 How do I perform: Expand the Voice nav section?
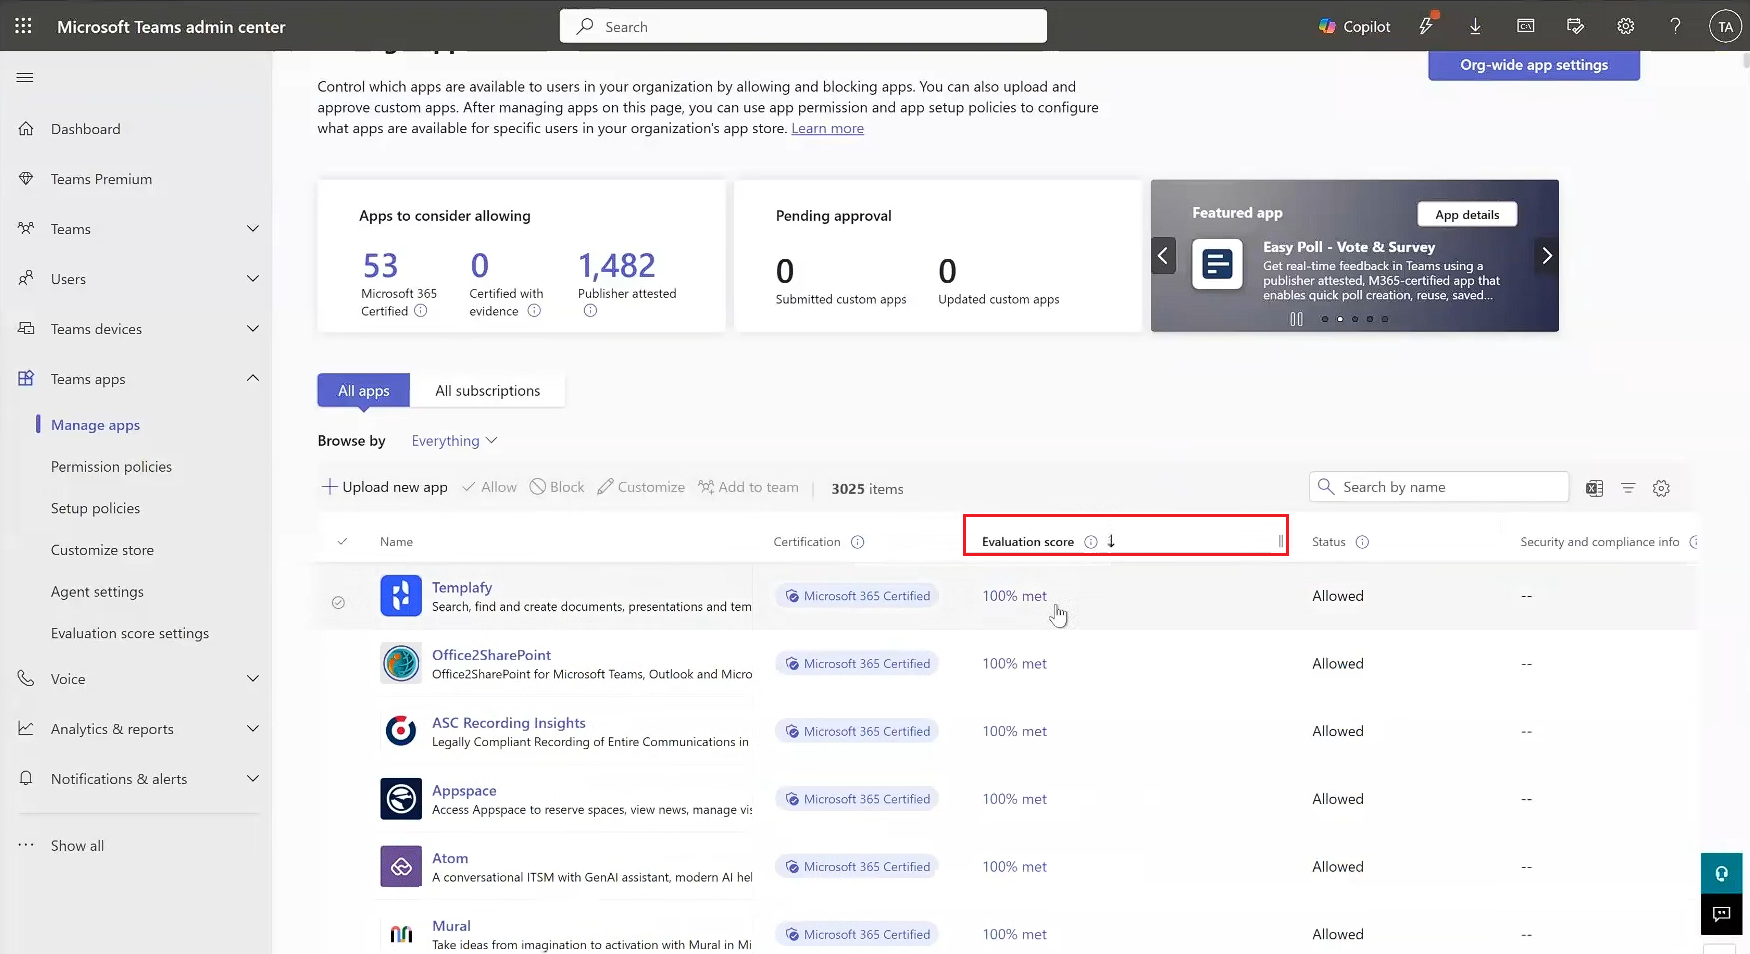[253, 679]
